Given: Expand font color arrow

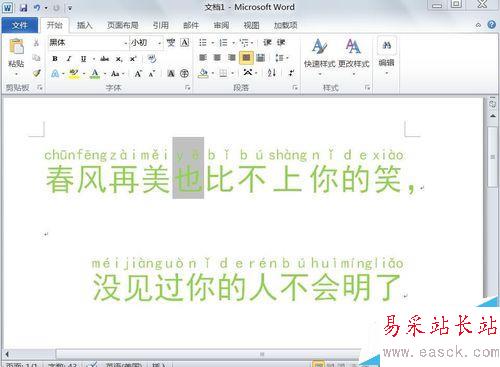Looking at the screenshot, I should (x=105, y=74).
